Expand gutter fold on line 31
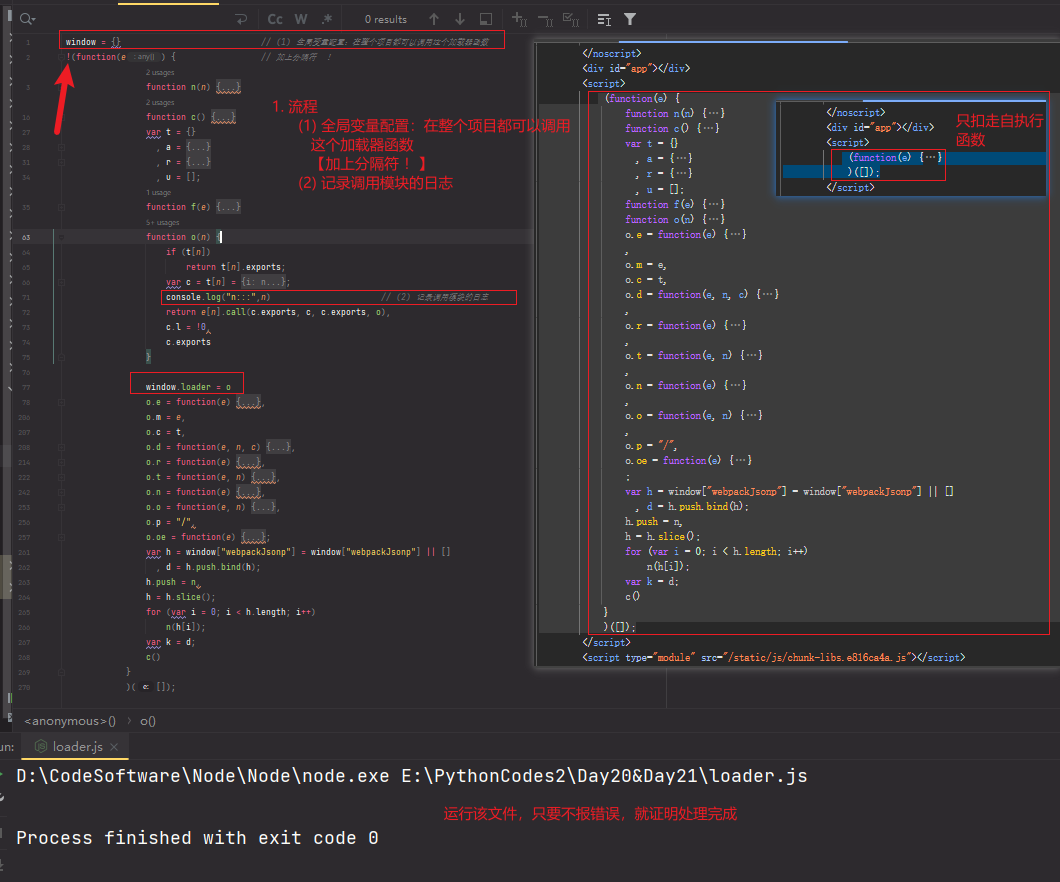The height and width of the screenshot is (882, 1060). click(61, 162)
